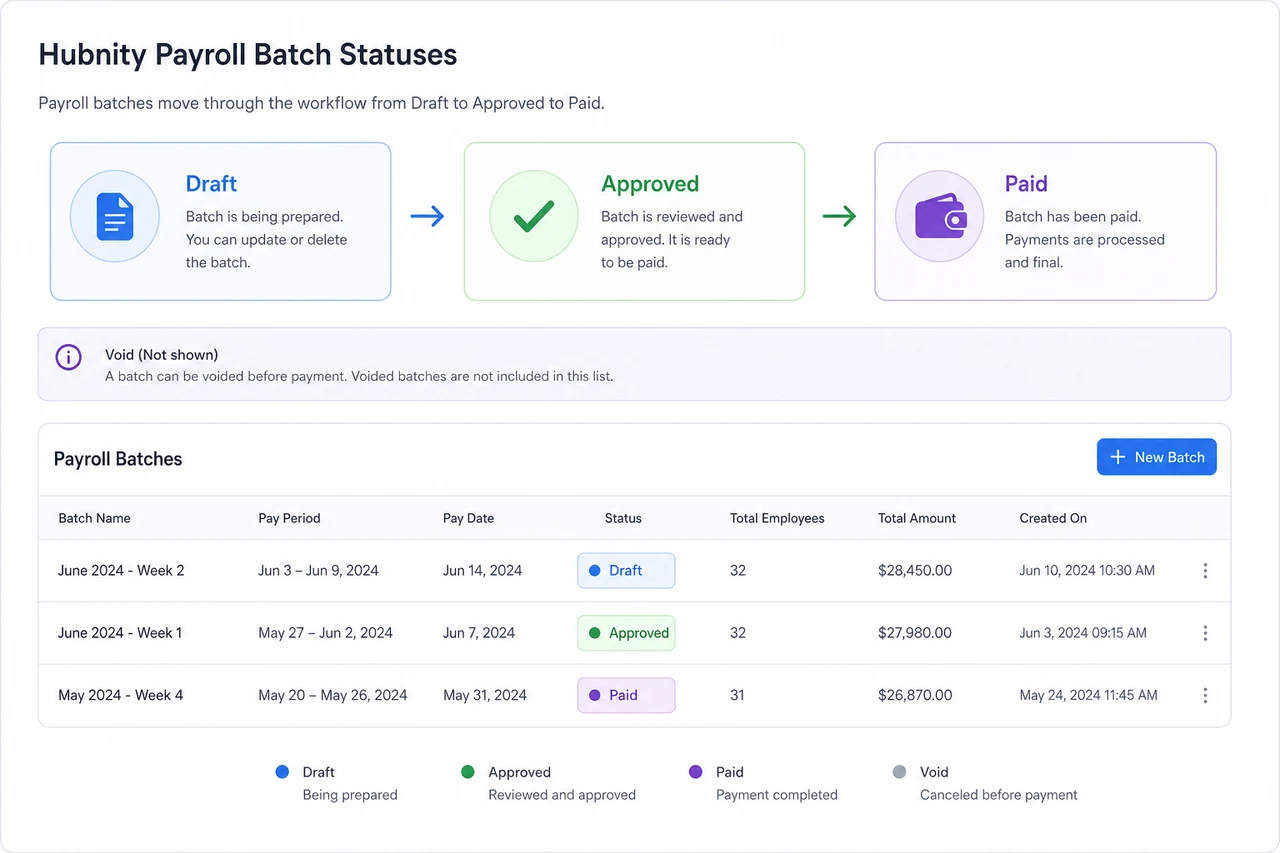Click the Approved green checkmark icon
The image size is (1280, 853).
point(534,216)
